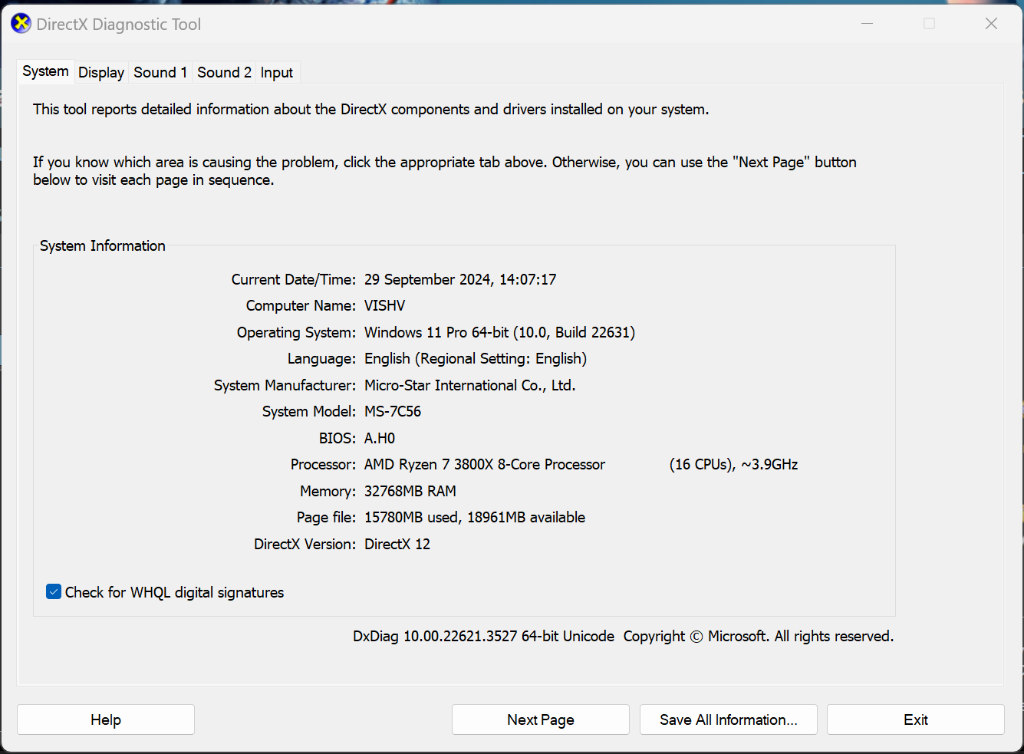Go to the Sound 2 tab
Viewport: 1024px width, 754px height.
tap(224, 72)
